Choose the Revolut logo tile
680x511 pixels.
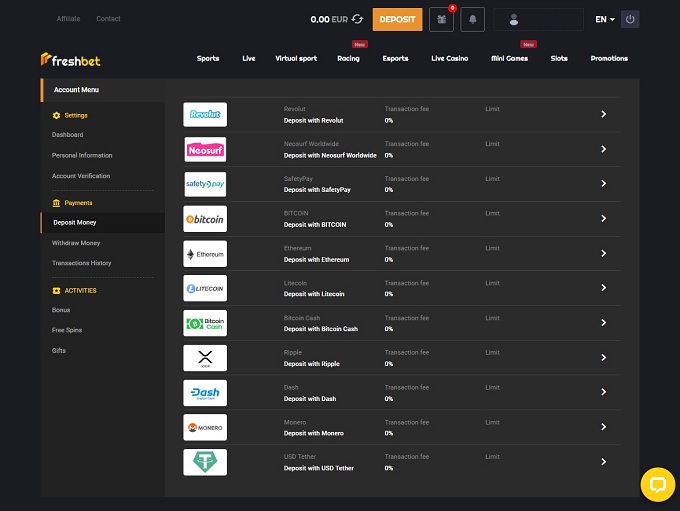coord(205,115)
